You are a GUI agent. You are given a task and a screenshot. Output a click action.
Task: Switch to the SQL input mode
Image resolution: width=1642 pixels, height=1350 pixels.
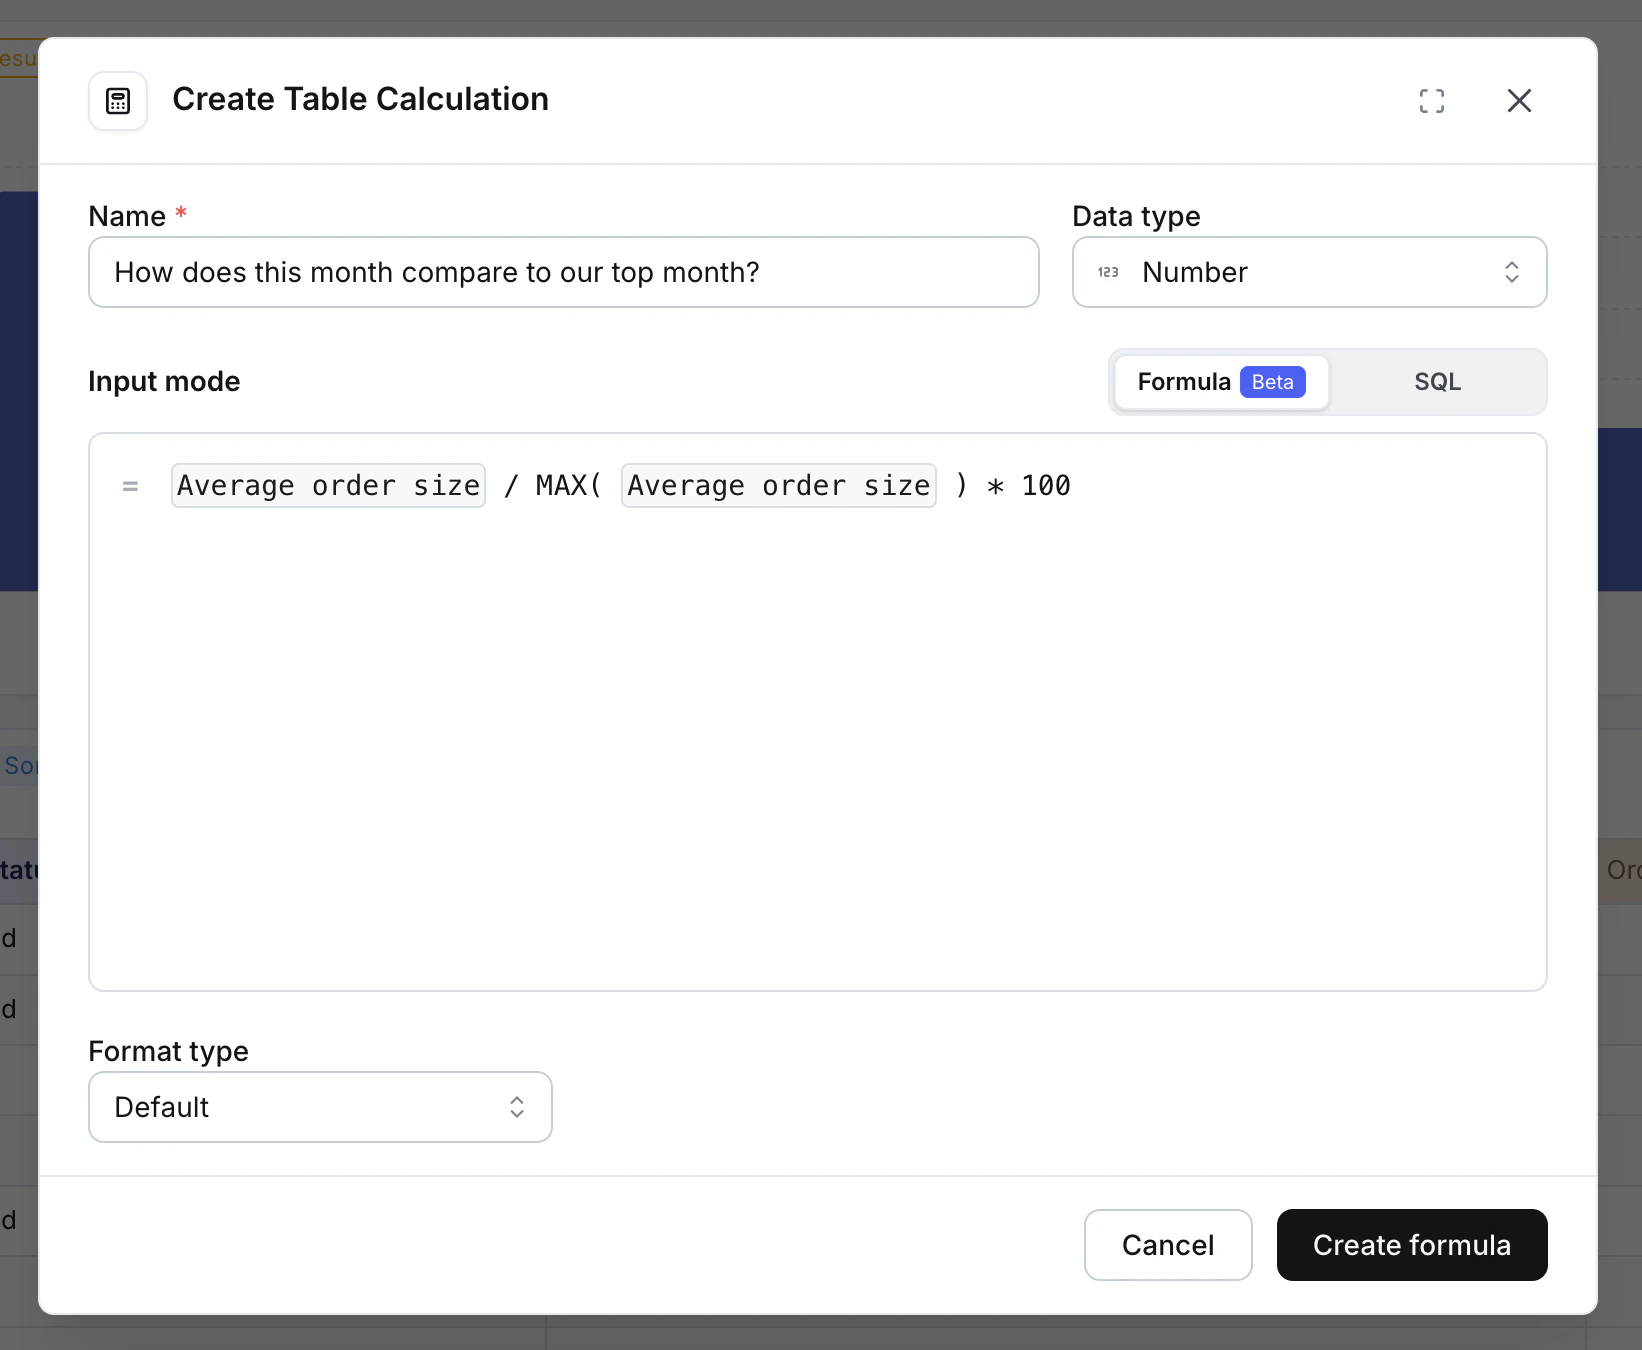[1437, 381]
